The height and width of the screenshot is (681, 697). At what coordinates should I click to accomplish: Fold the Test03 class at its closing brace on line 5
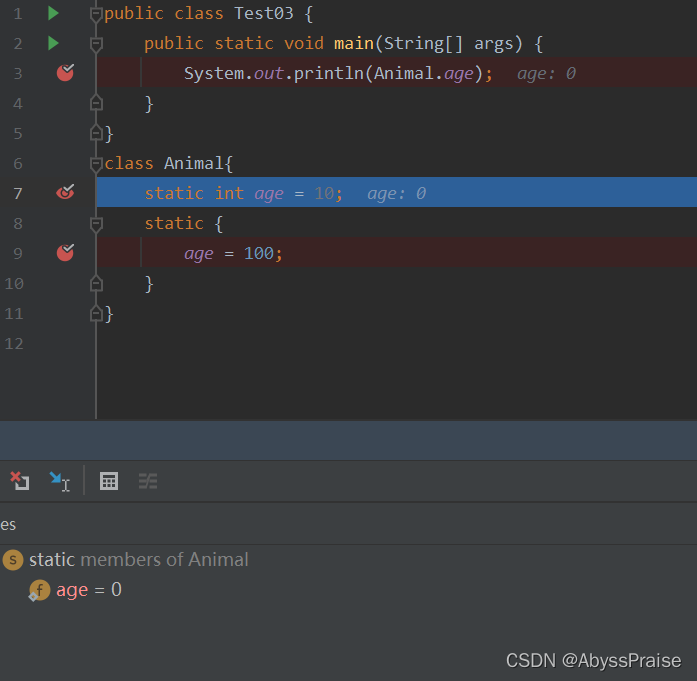point(96,133)
